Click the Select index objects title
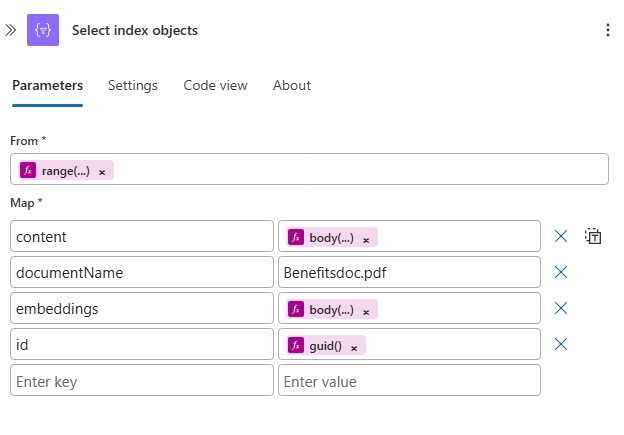This screenshot has height=435, width=624. (x=135, y=30)
